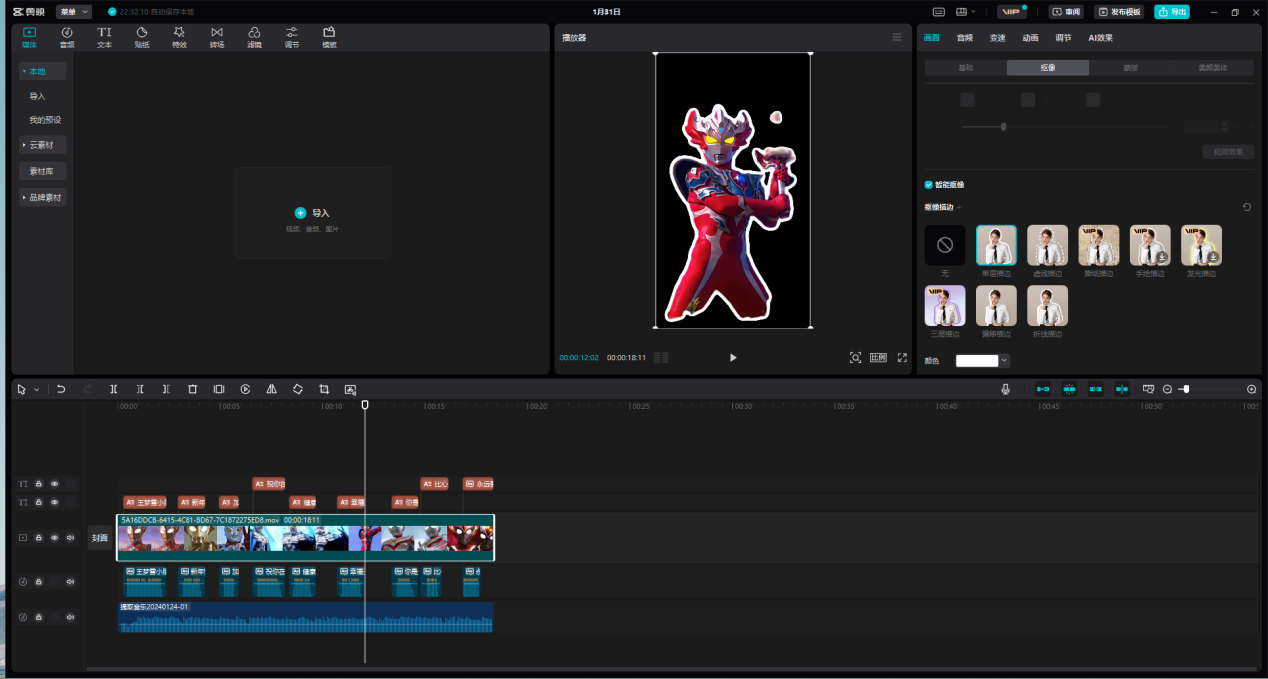Viewport: 1268px width, 679px height.
Task: Open the 调节 adjustment tab in the top toolbar
Action: pyautogui.click(x=291, y=37)
